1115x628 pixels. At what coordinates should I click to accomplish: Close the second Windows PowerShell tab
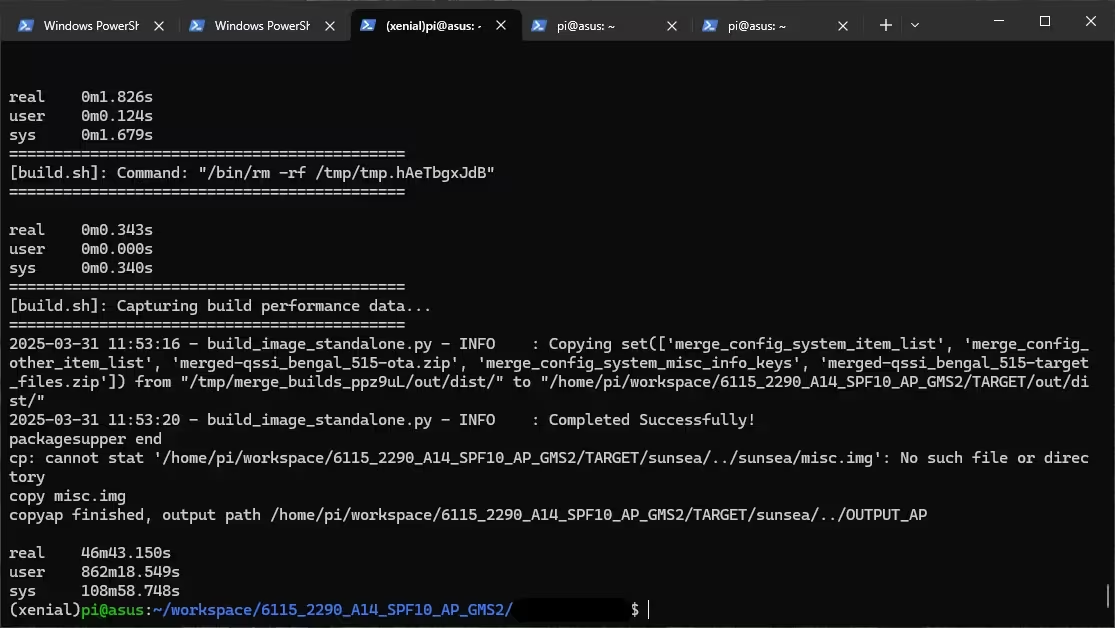coord(330,26)
